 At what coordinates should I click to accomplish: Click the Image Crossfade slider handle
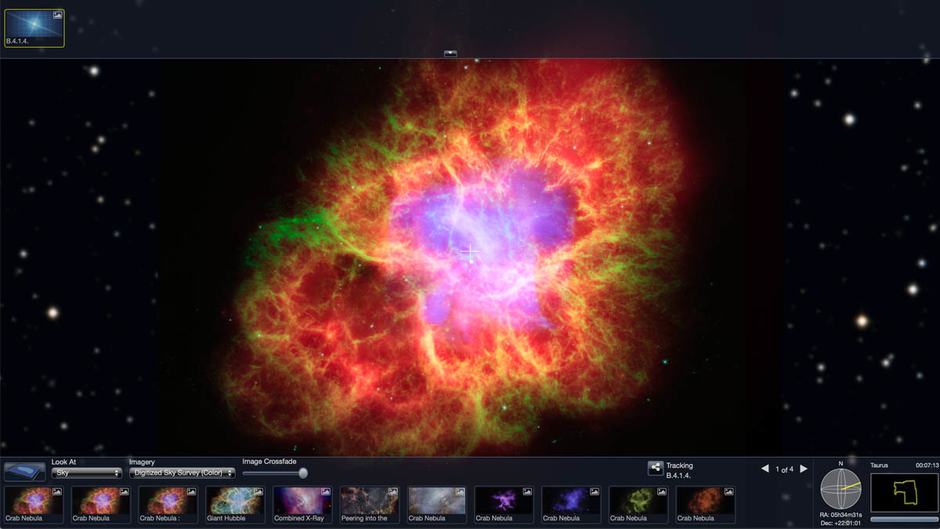(x=303, y=473)
